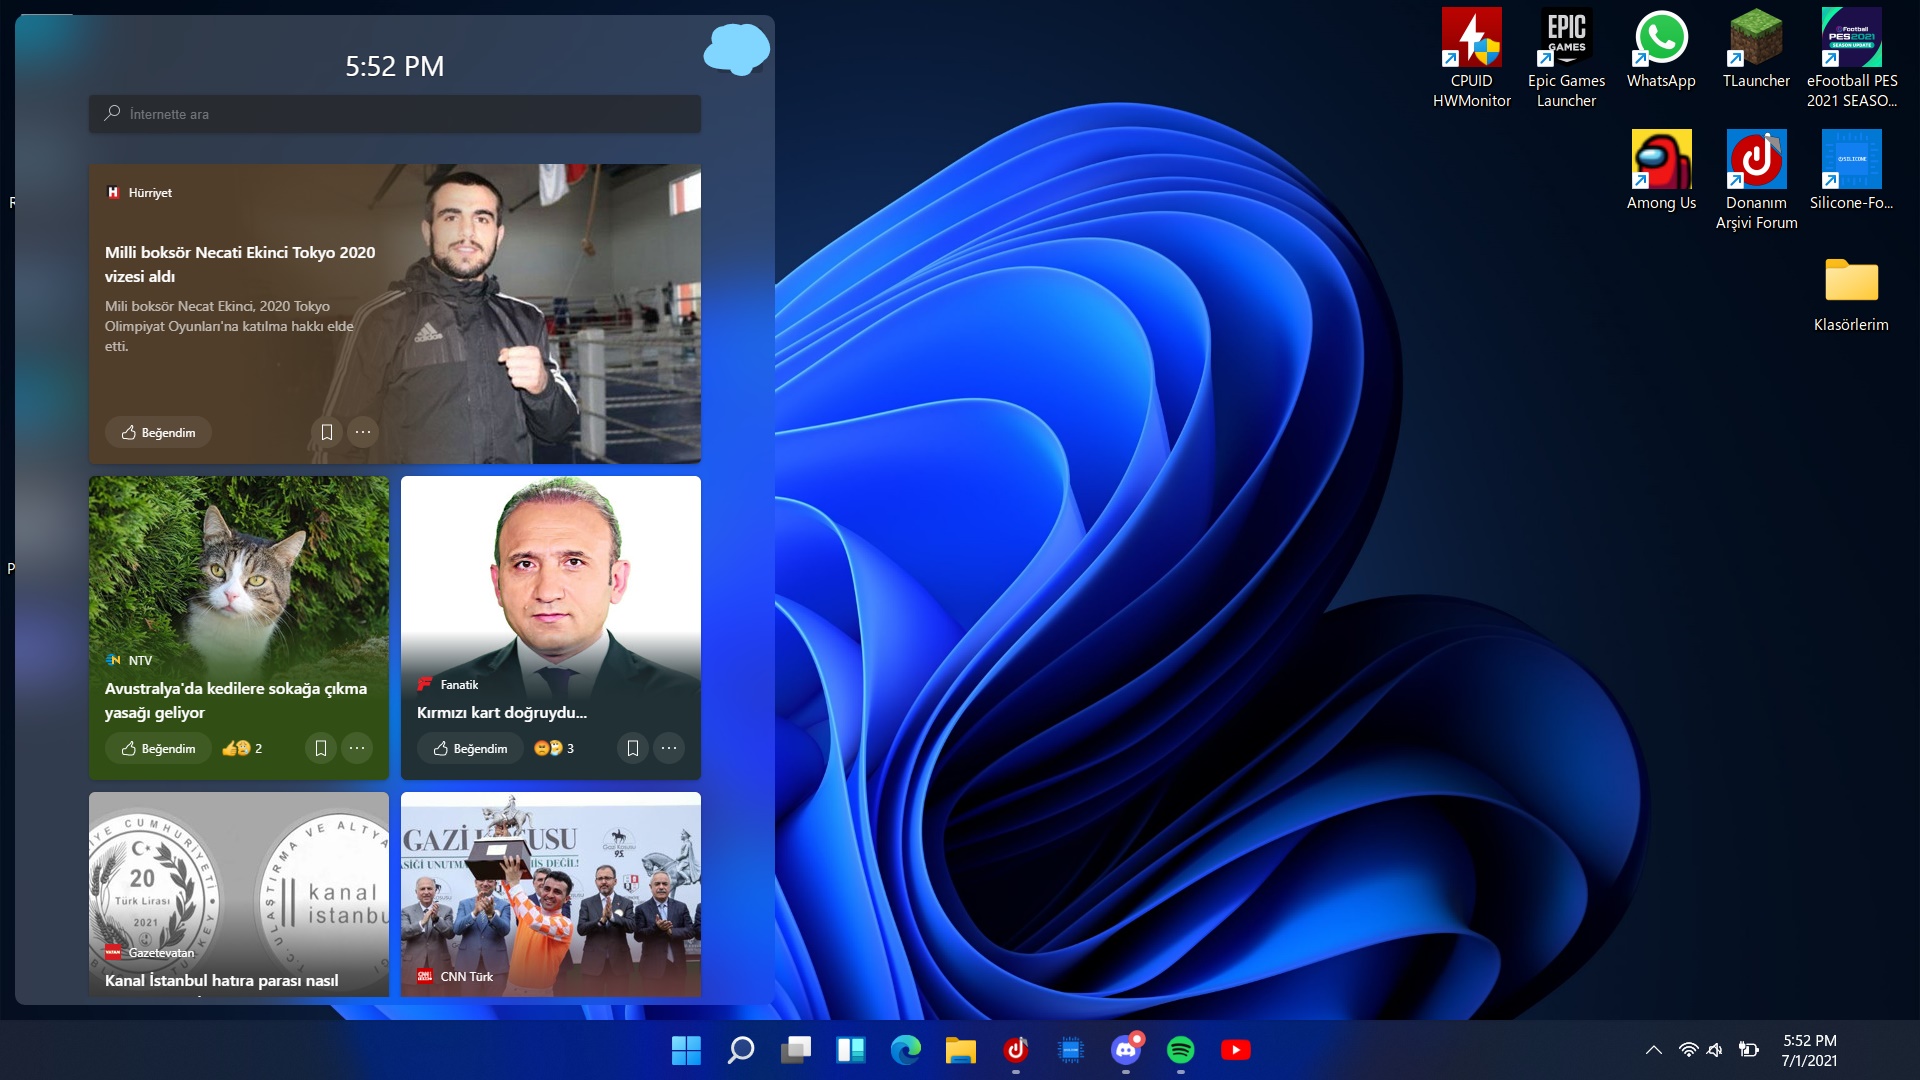
Task: Select the eFootball PES 2021 shortcut
Action: click(x=1851, y=58)
